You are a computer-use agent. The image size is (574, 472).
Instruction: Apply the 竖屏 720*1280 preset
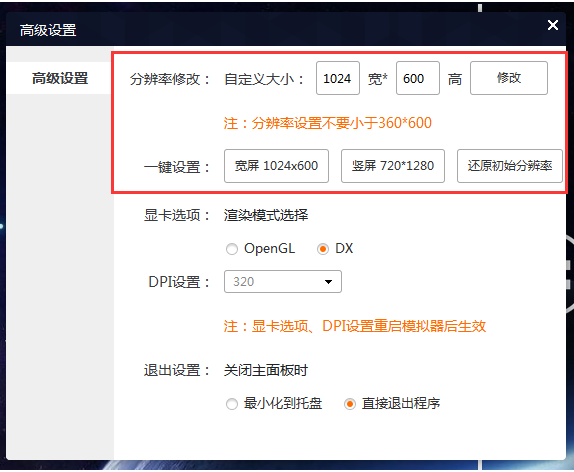point(393,166)
